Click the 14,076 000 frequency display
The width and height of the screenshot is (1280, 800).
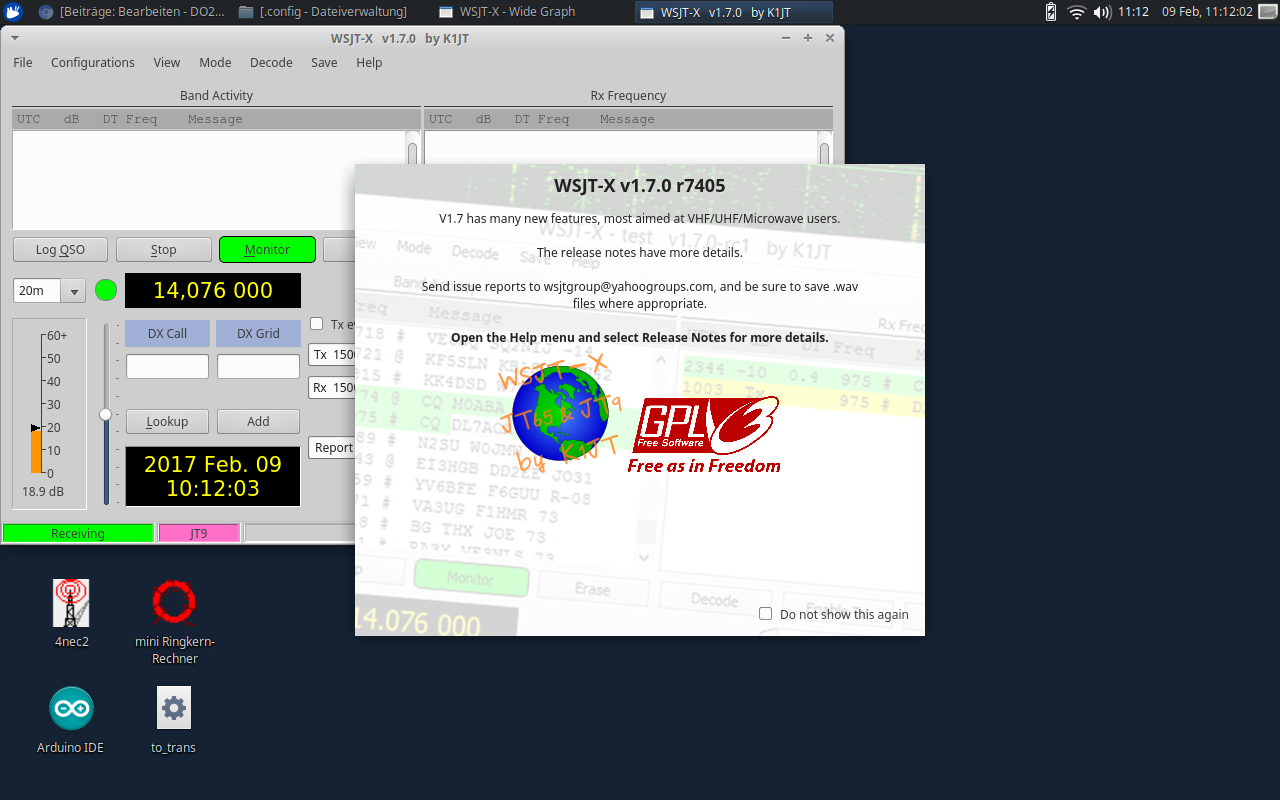(x=213, y=291)
